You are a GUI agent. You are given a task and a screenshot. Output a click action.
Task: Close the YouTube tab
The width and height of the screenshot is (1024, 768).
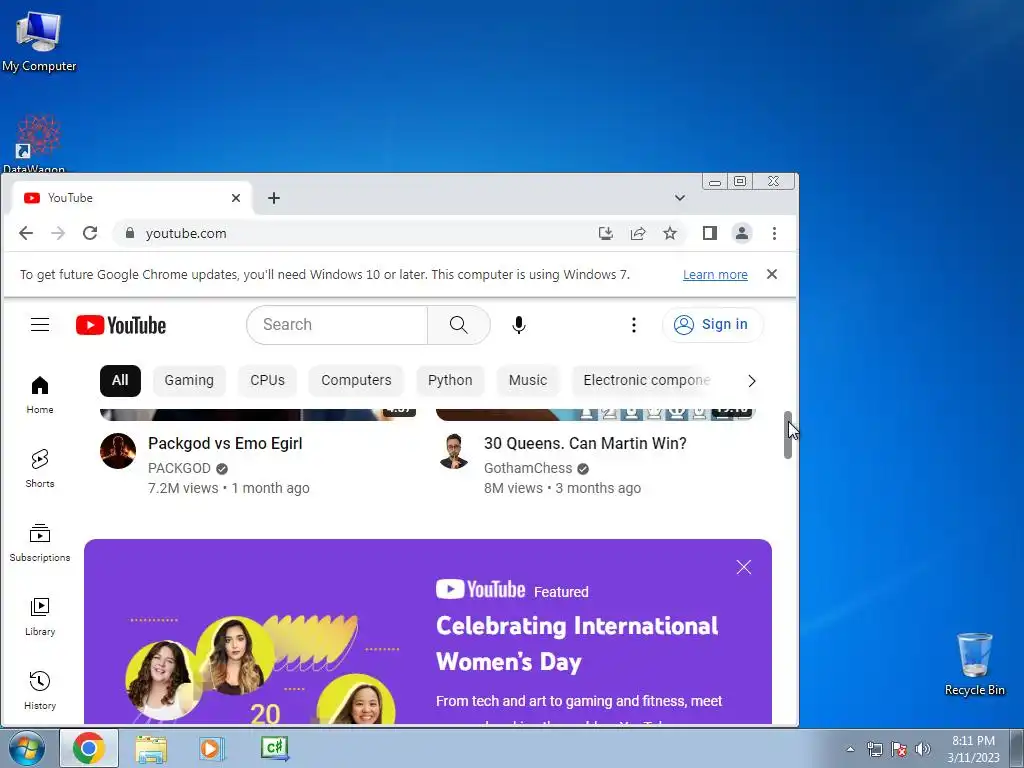tap(236, 198)
